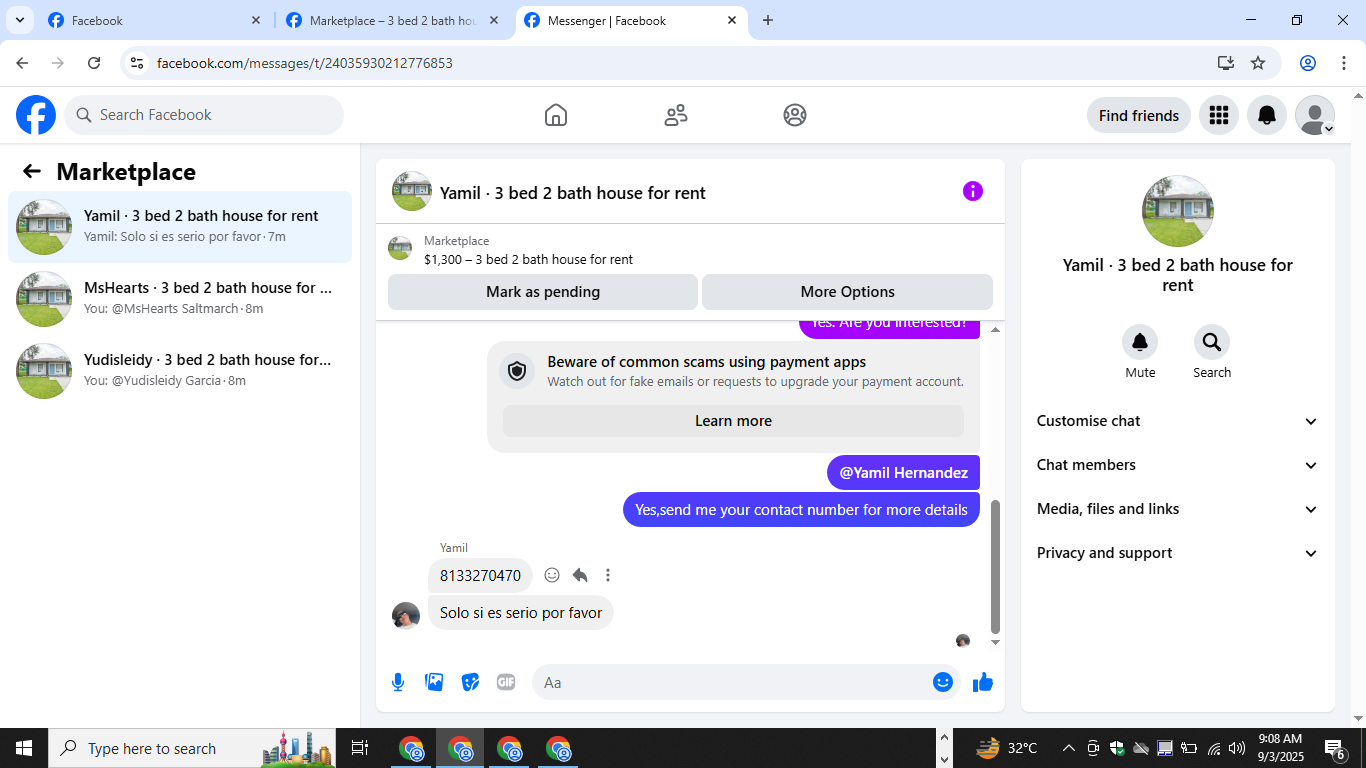The height and width of the screenshot is (768, 1366).
Task: Click the browser address bar URL
Action: click(305, 63)
